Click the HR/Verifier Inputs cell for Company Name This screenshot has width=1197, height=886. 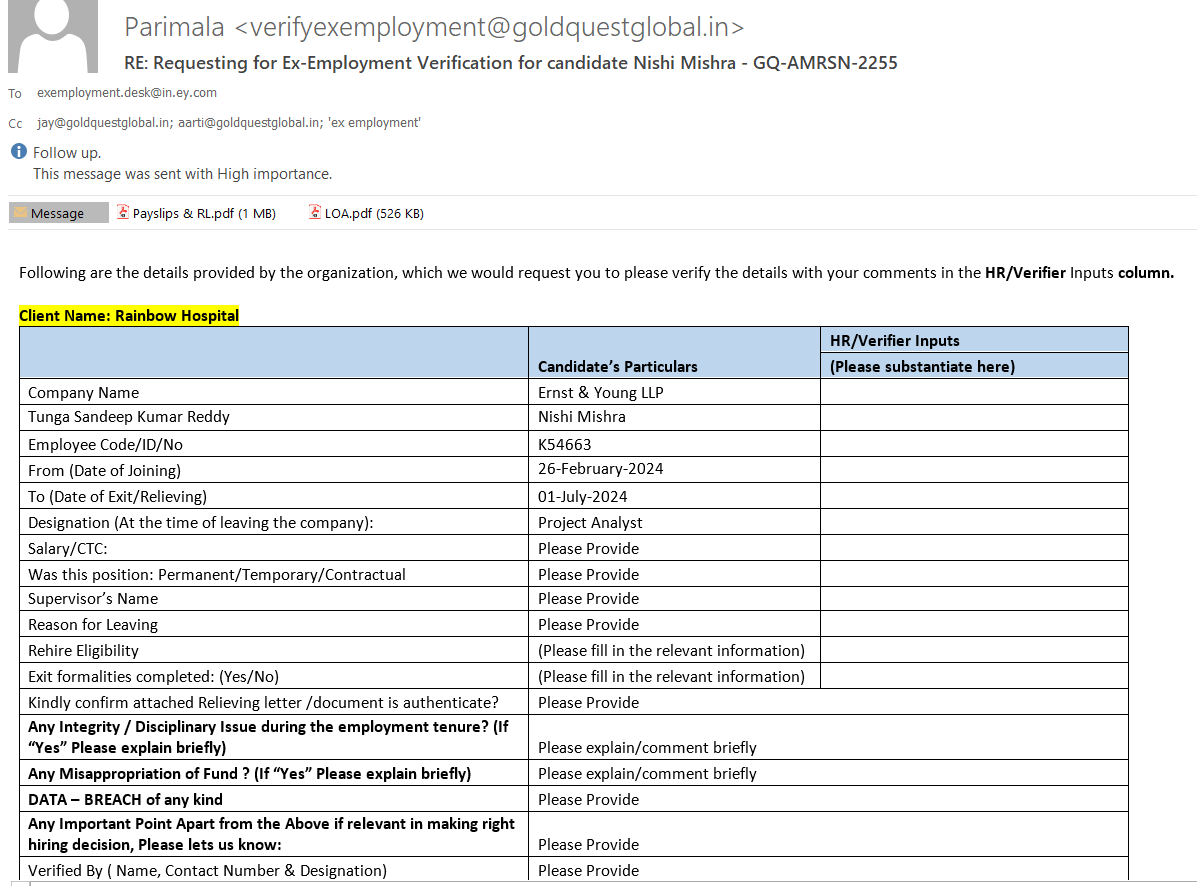point(973,392)
